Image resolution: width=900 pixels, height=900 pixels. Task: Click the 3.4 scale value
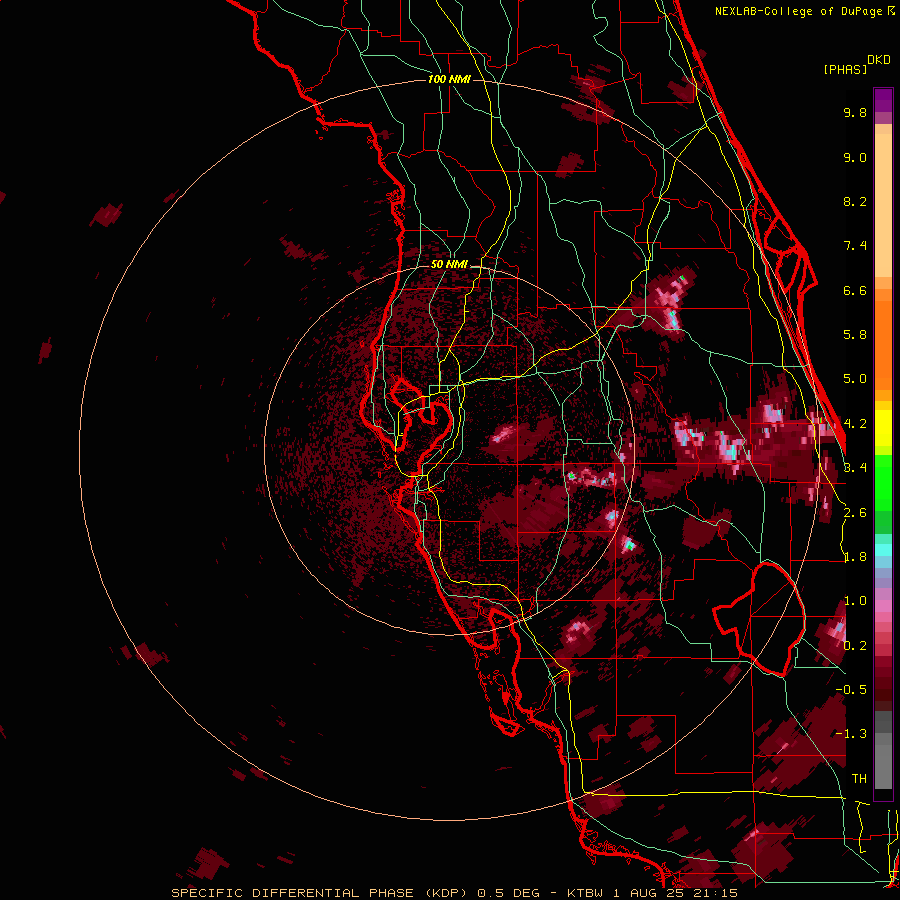click(855, 468)
